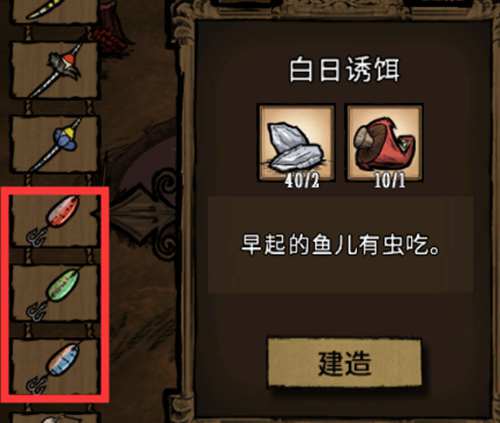This screenshot has width=500, height=423.
Task: Click the flint ingredient slot showing 40/2
Action: 297,143
